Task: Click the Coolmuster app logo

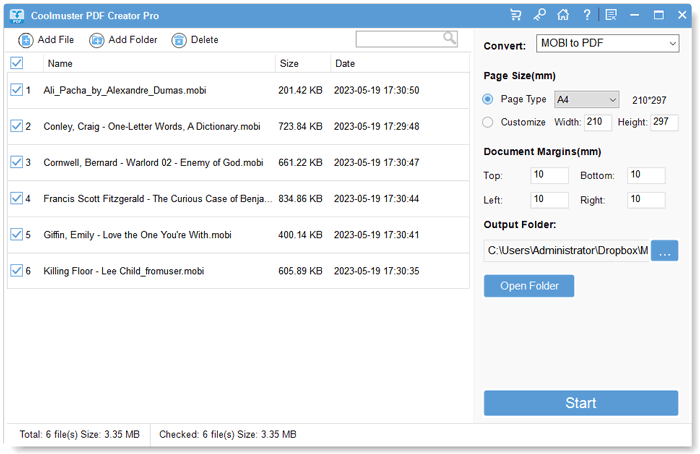Action: click(17, 16)
